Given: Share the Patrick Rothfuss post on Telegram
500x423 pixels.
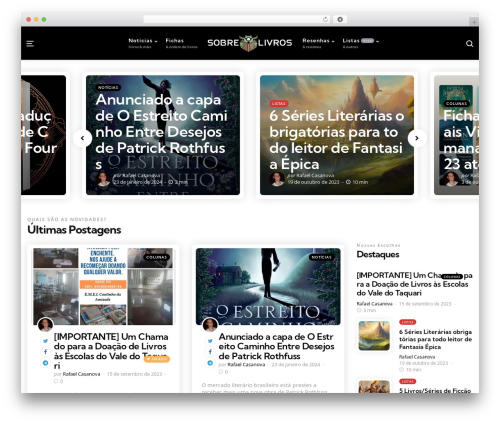Looking at the screenshot, I should (210, 363).
